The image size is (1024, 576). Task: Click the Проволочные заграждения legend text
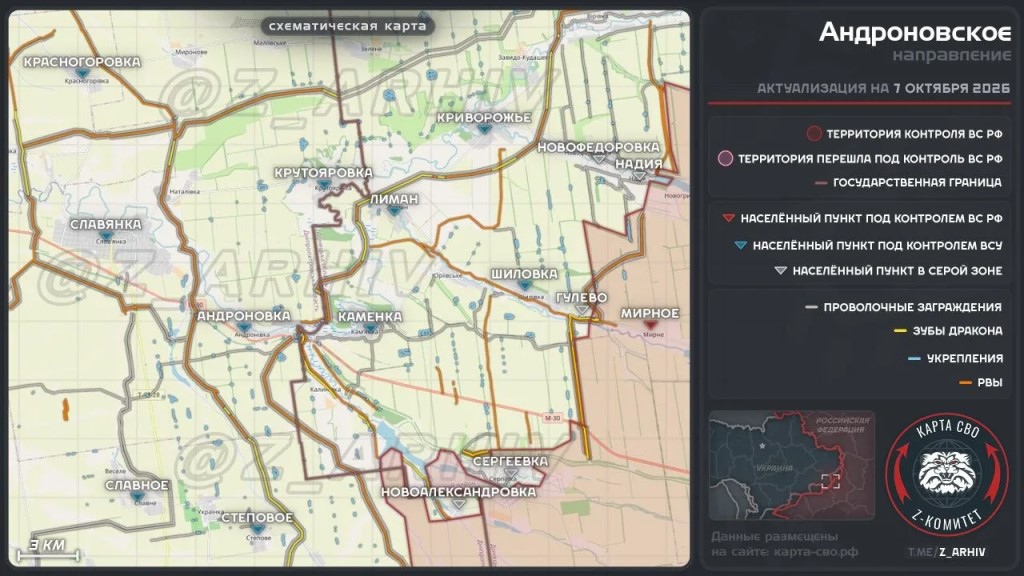coord(912,307)
